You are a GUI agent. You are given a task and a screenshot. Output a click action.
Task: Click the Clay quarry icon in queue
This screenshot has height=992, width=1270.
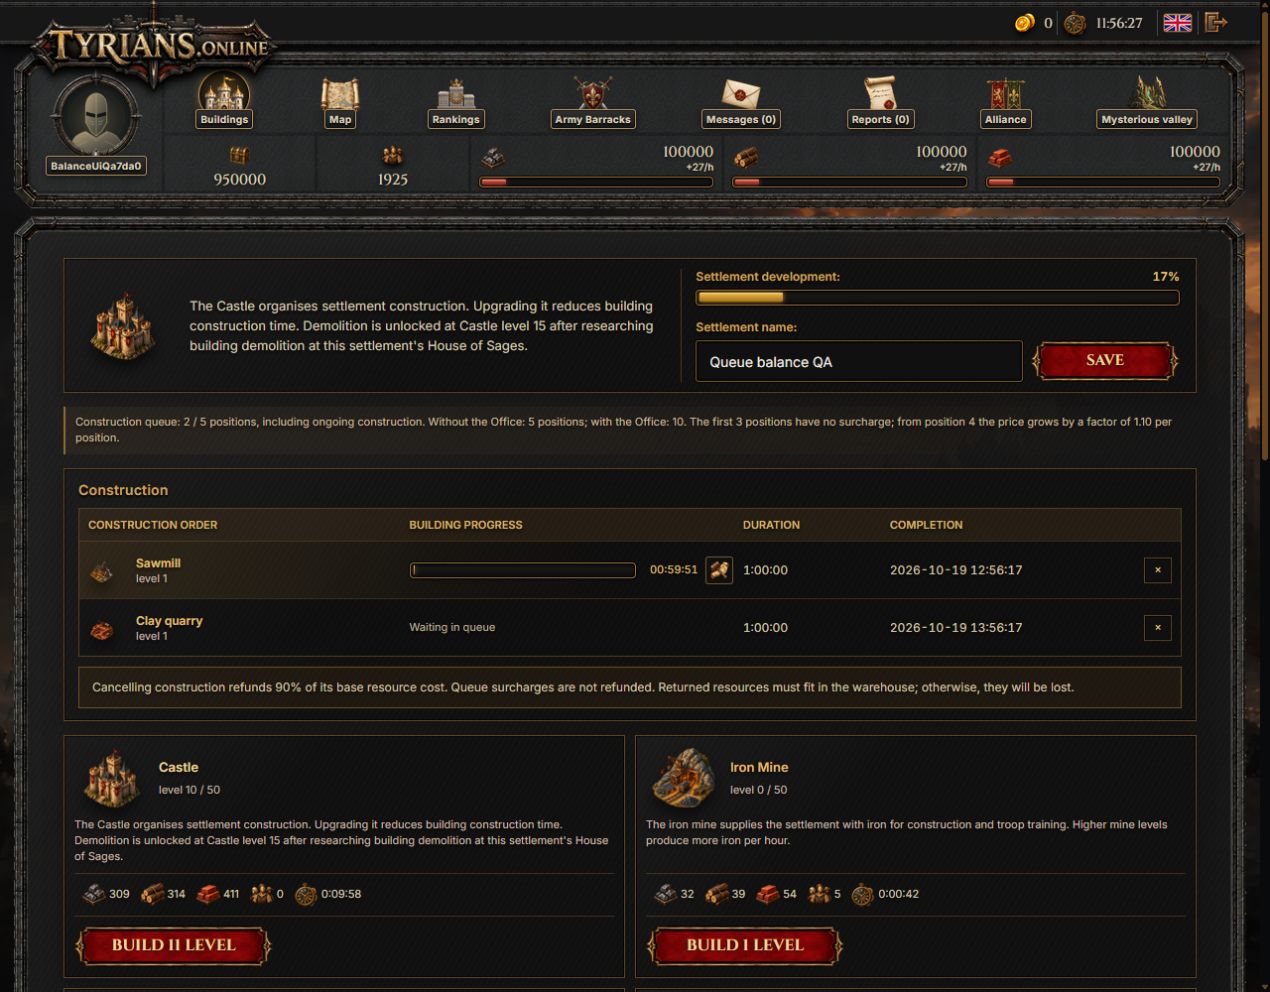102,629
